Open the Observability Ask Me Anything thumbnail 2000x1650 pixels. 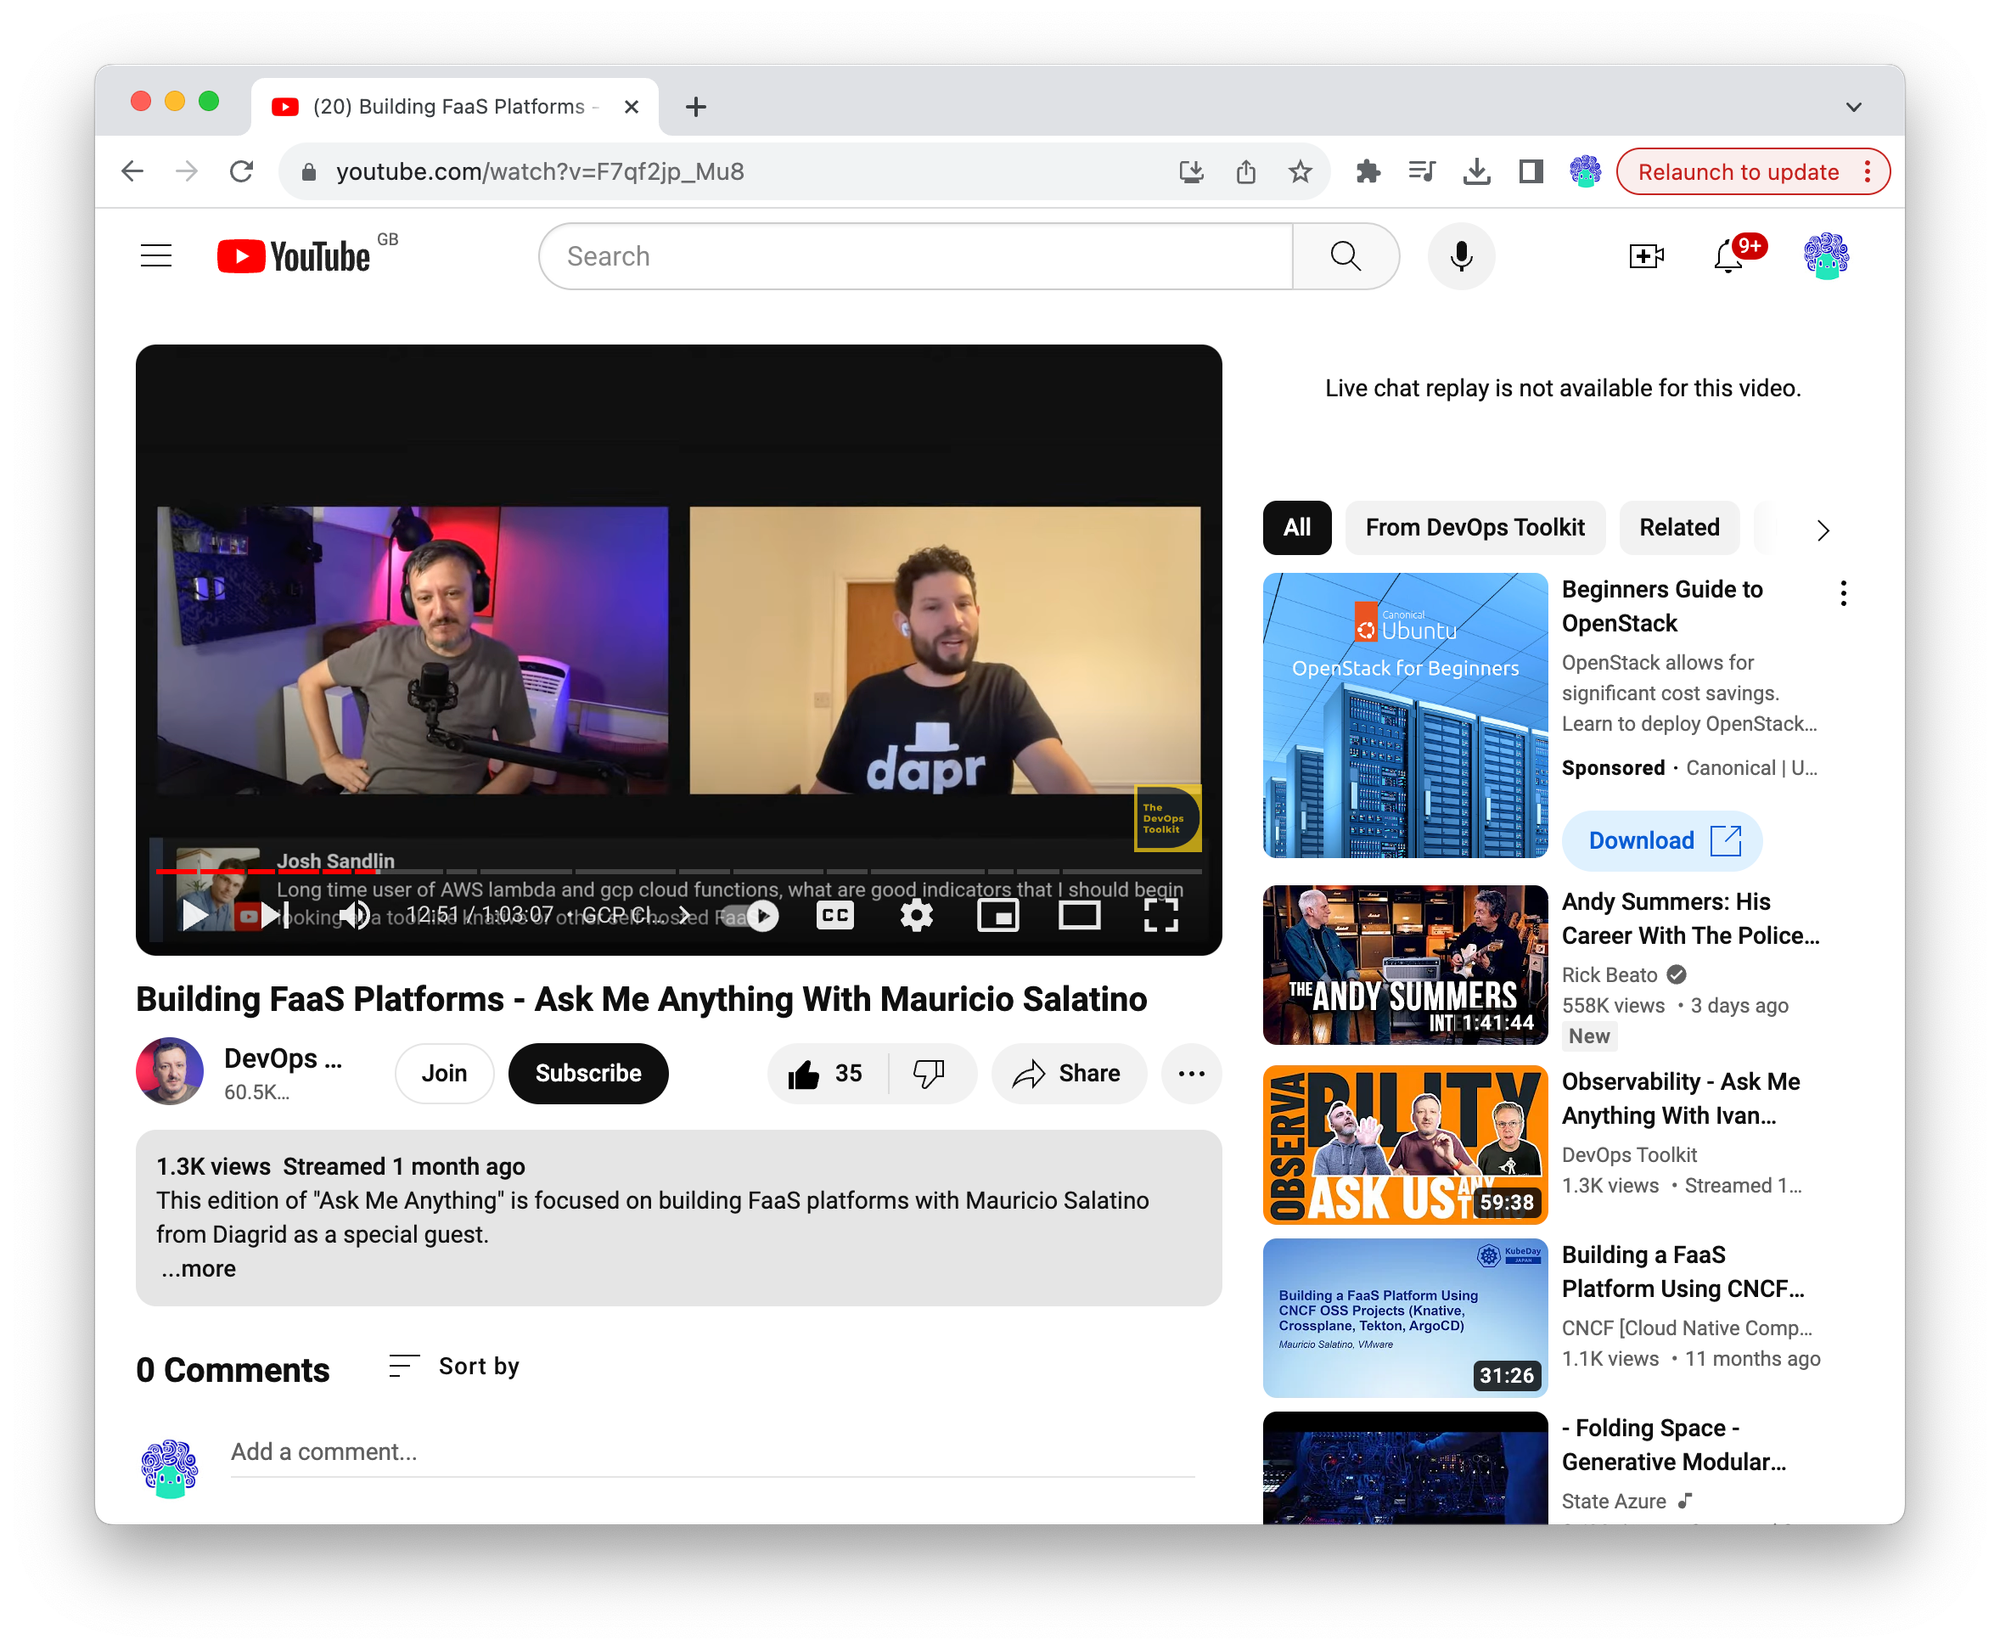click(x=1405, y=1144)
